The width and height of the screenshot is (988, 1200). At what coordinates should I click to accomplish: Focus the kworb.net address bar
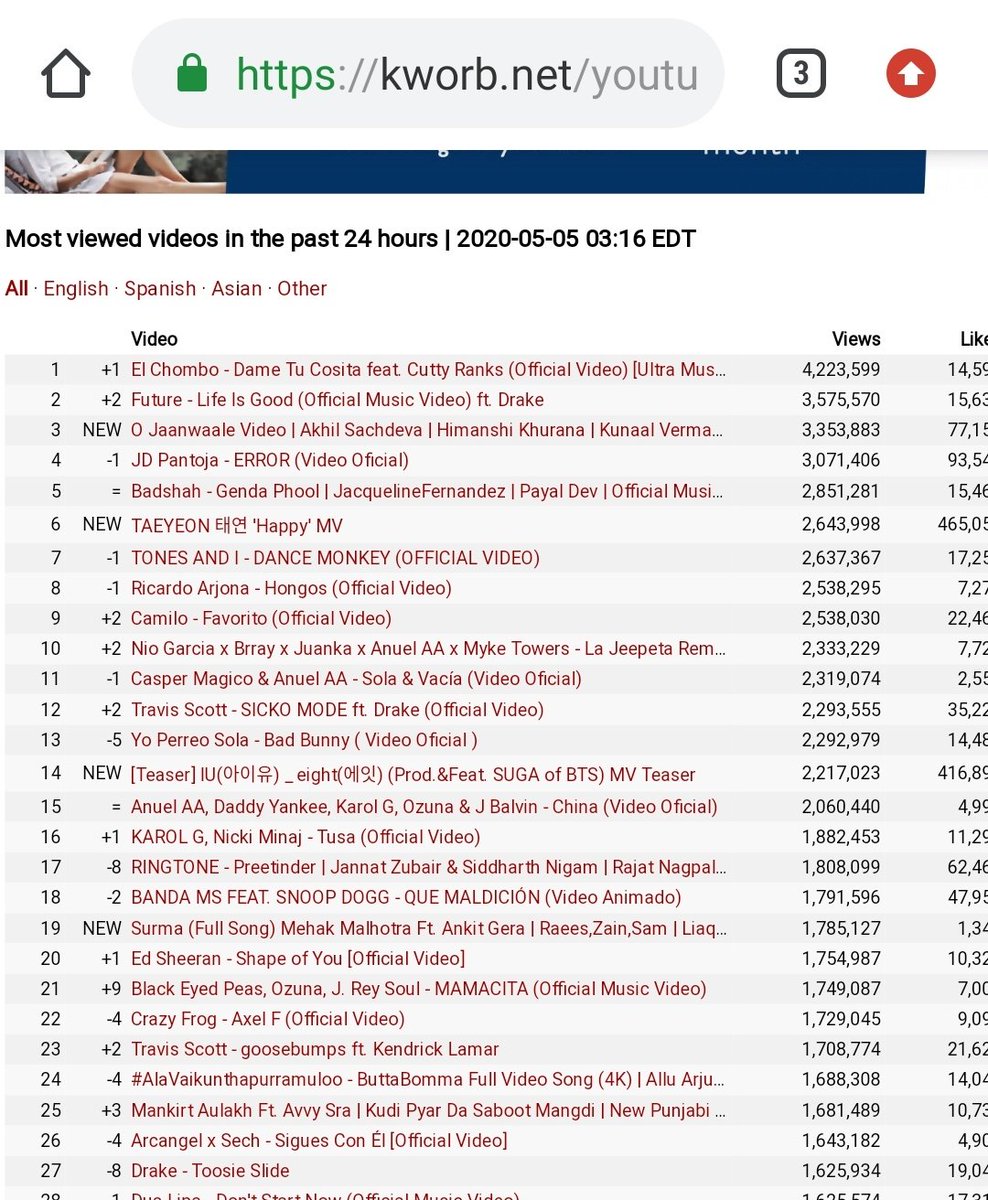(428, 74)
